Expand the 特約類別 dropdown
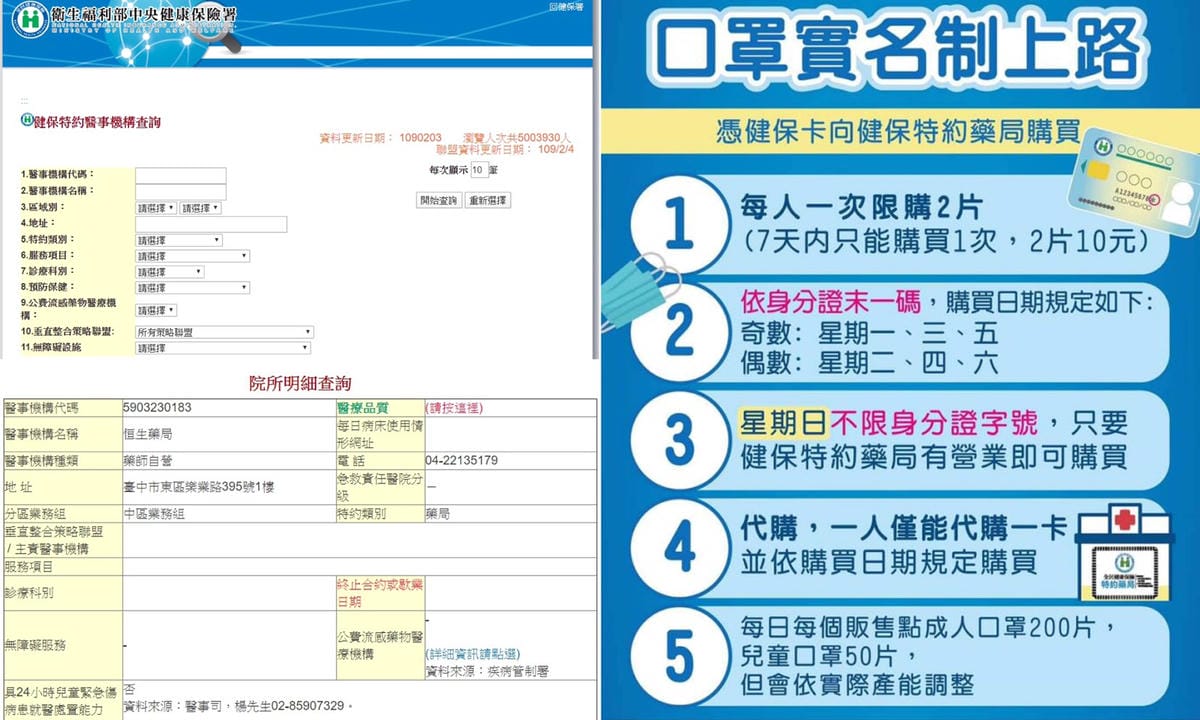This screenshot has height=720, width=1200. click(x=179, y=240)
